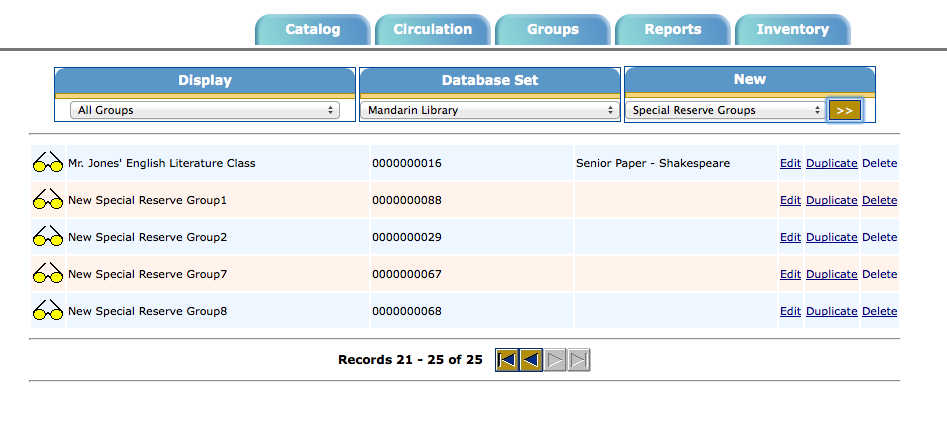Open the Special Reserve Groups dropdown

(x=725, y=110)
